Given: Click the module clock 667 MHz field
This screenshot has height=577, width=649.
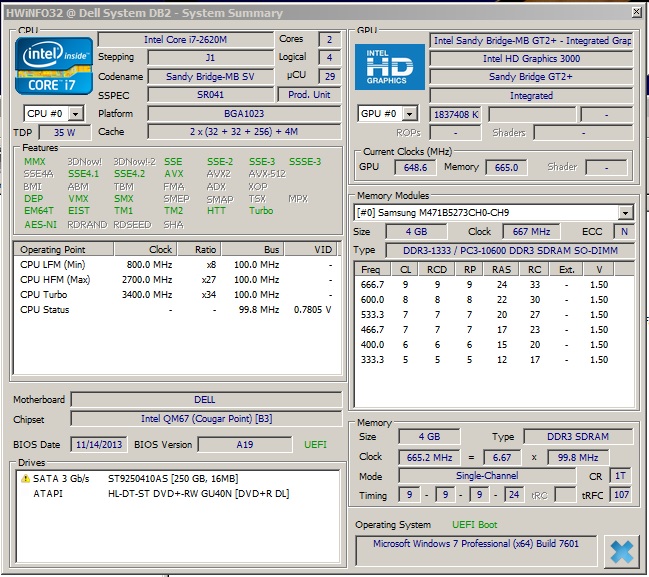Looking at the screenshot, I should pos(531,232).
